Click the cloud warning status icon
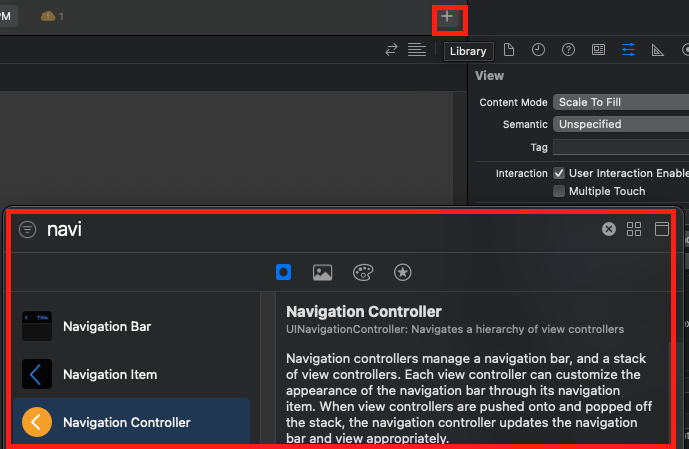 [x=48, y=16]
